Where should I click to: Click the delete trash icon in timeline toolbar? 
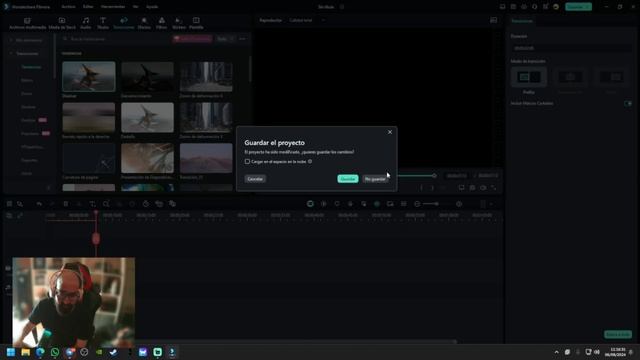65,204
